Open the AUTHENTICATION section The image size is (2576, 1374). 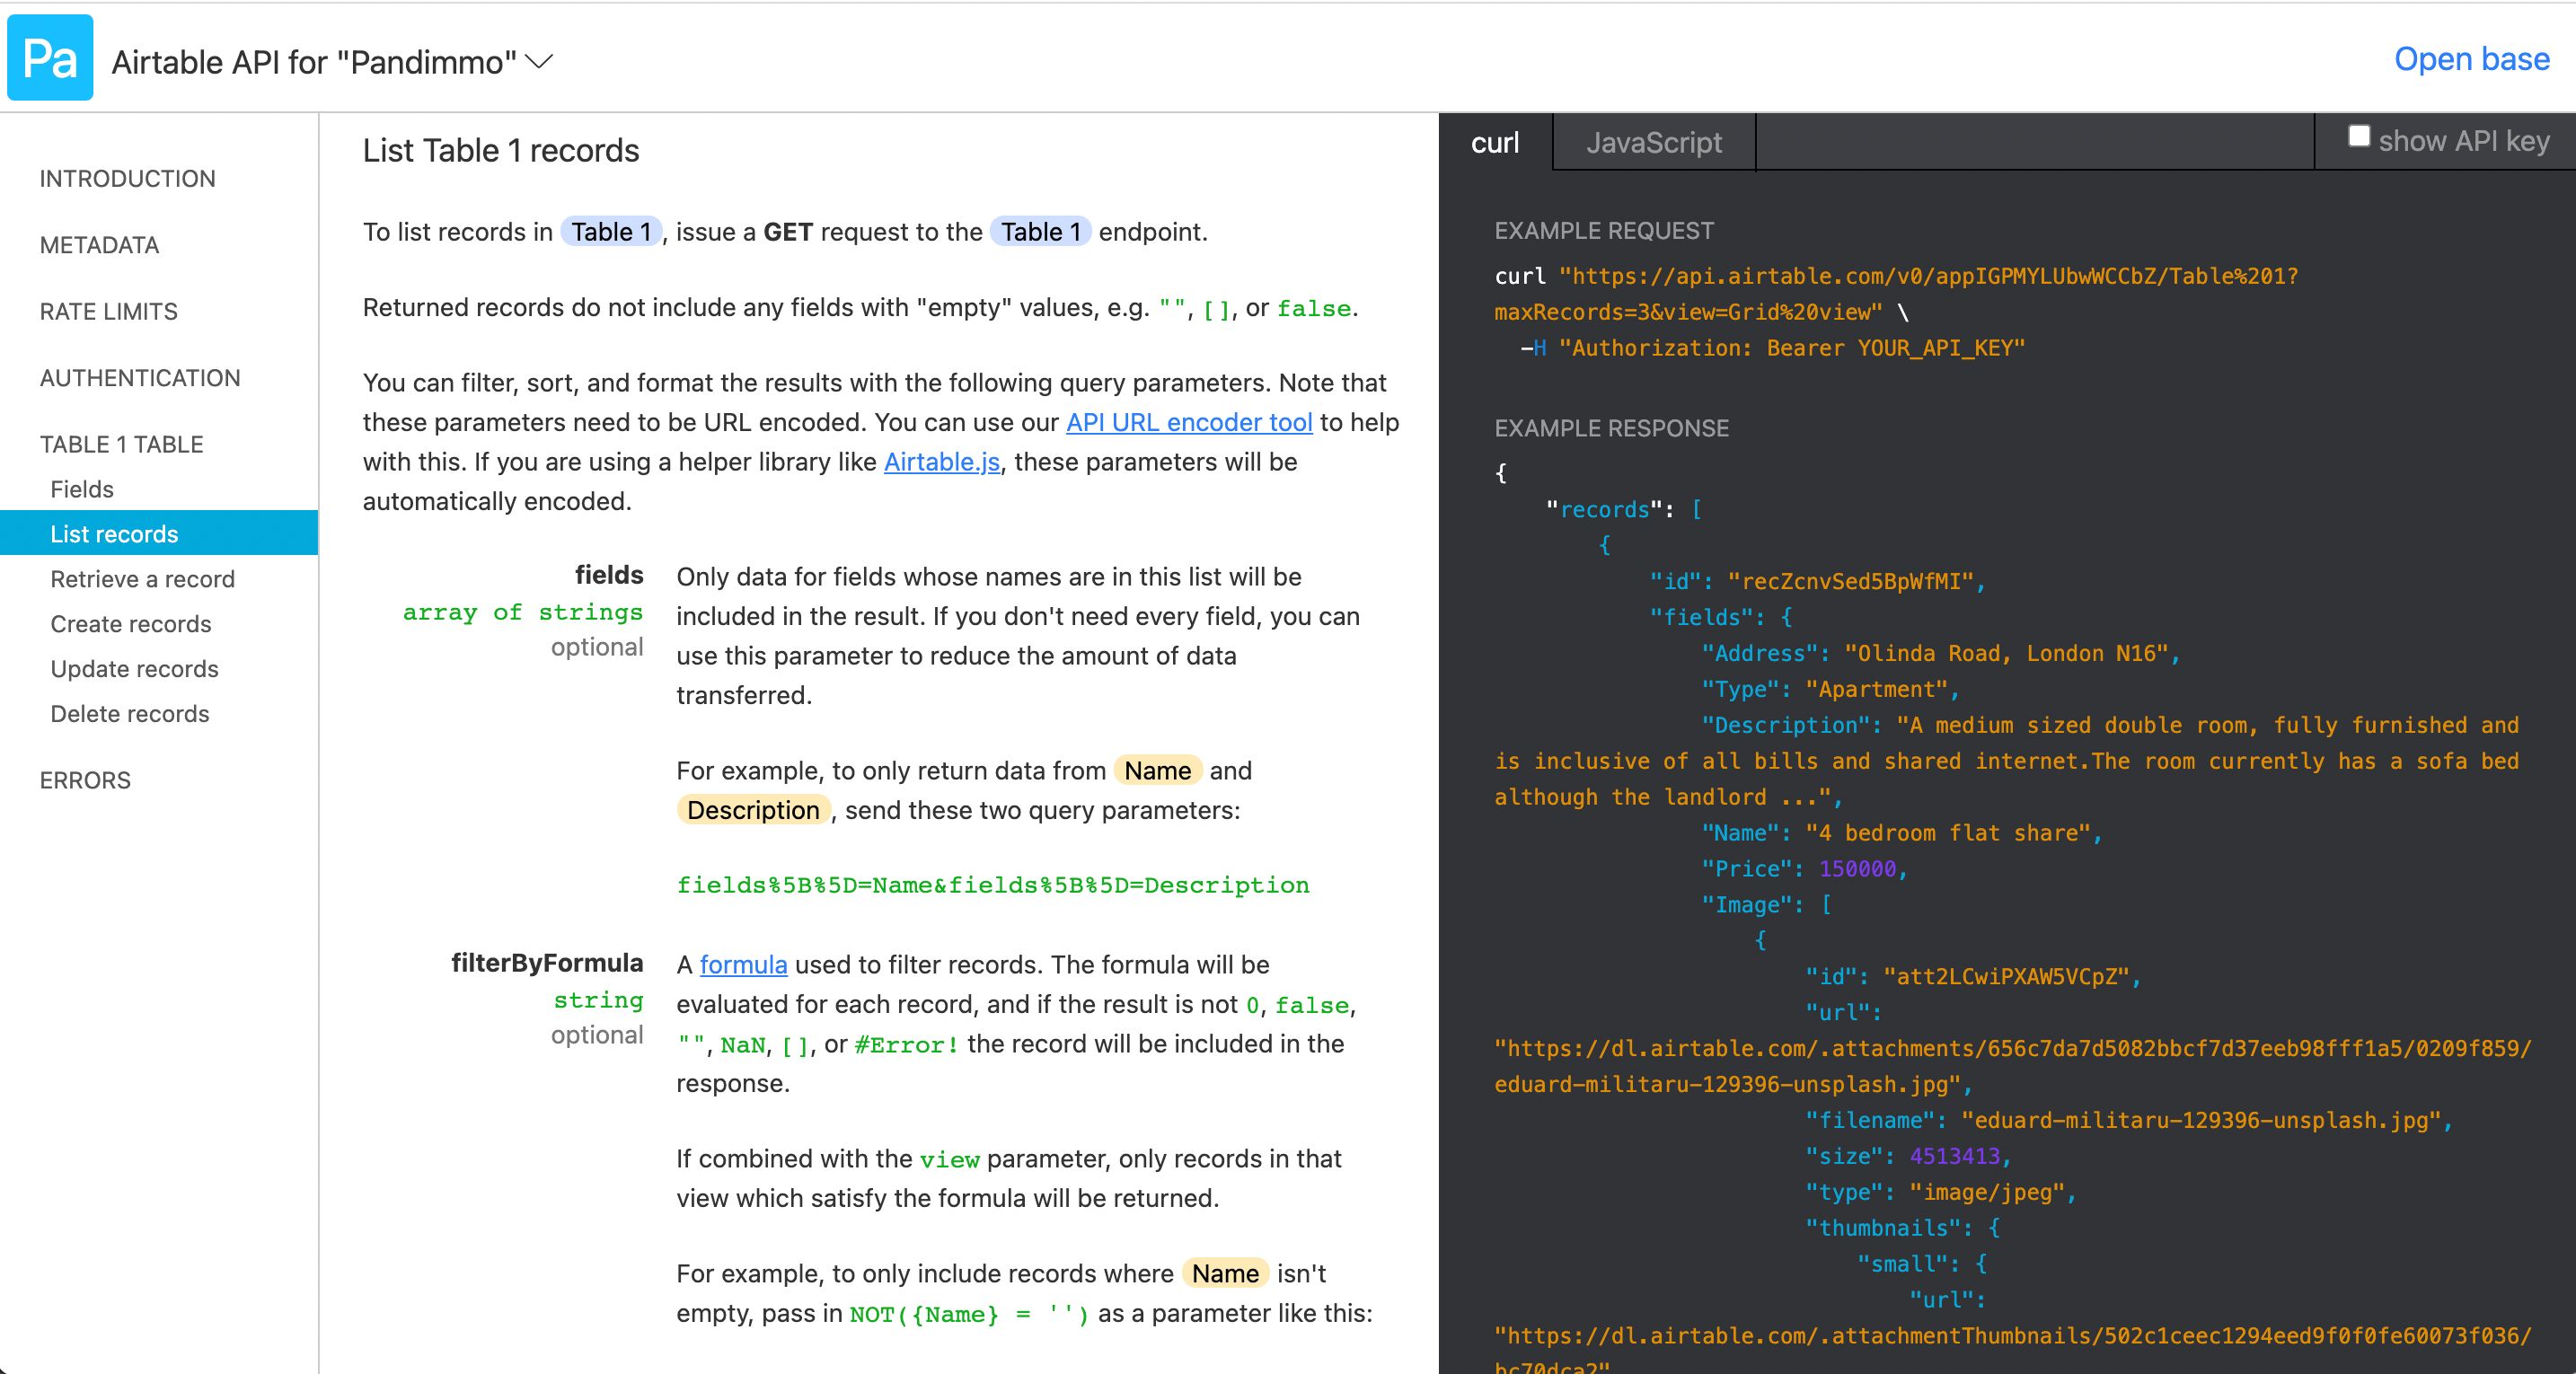coord(139,378)
